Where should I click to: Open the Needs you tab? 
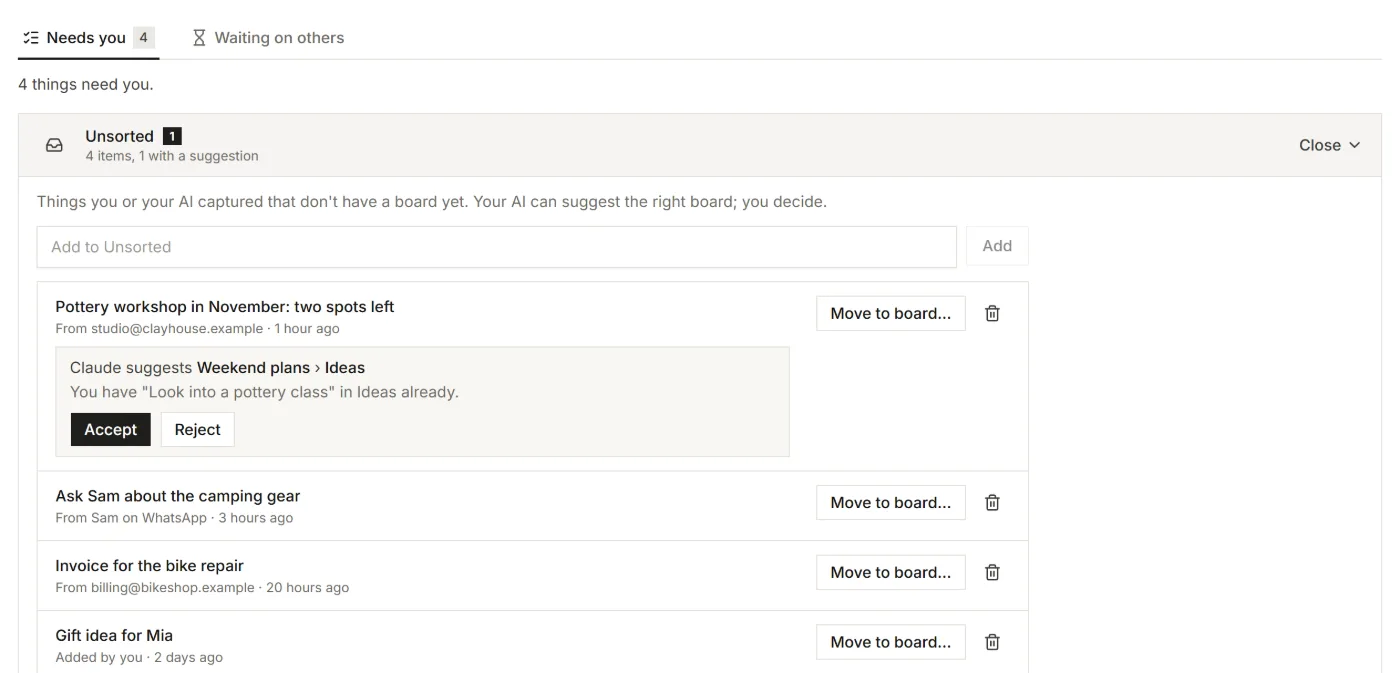pos(88,38)
